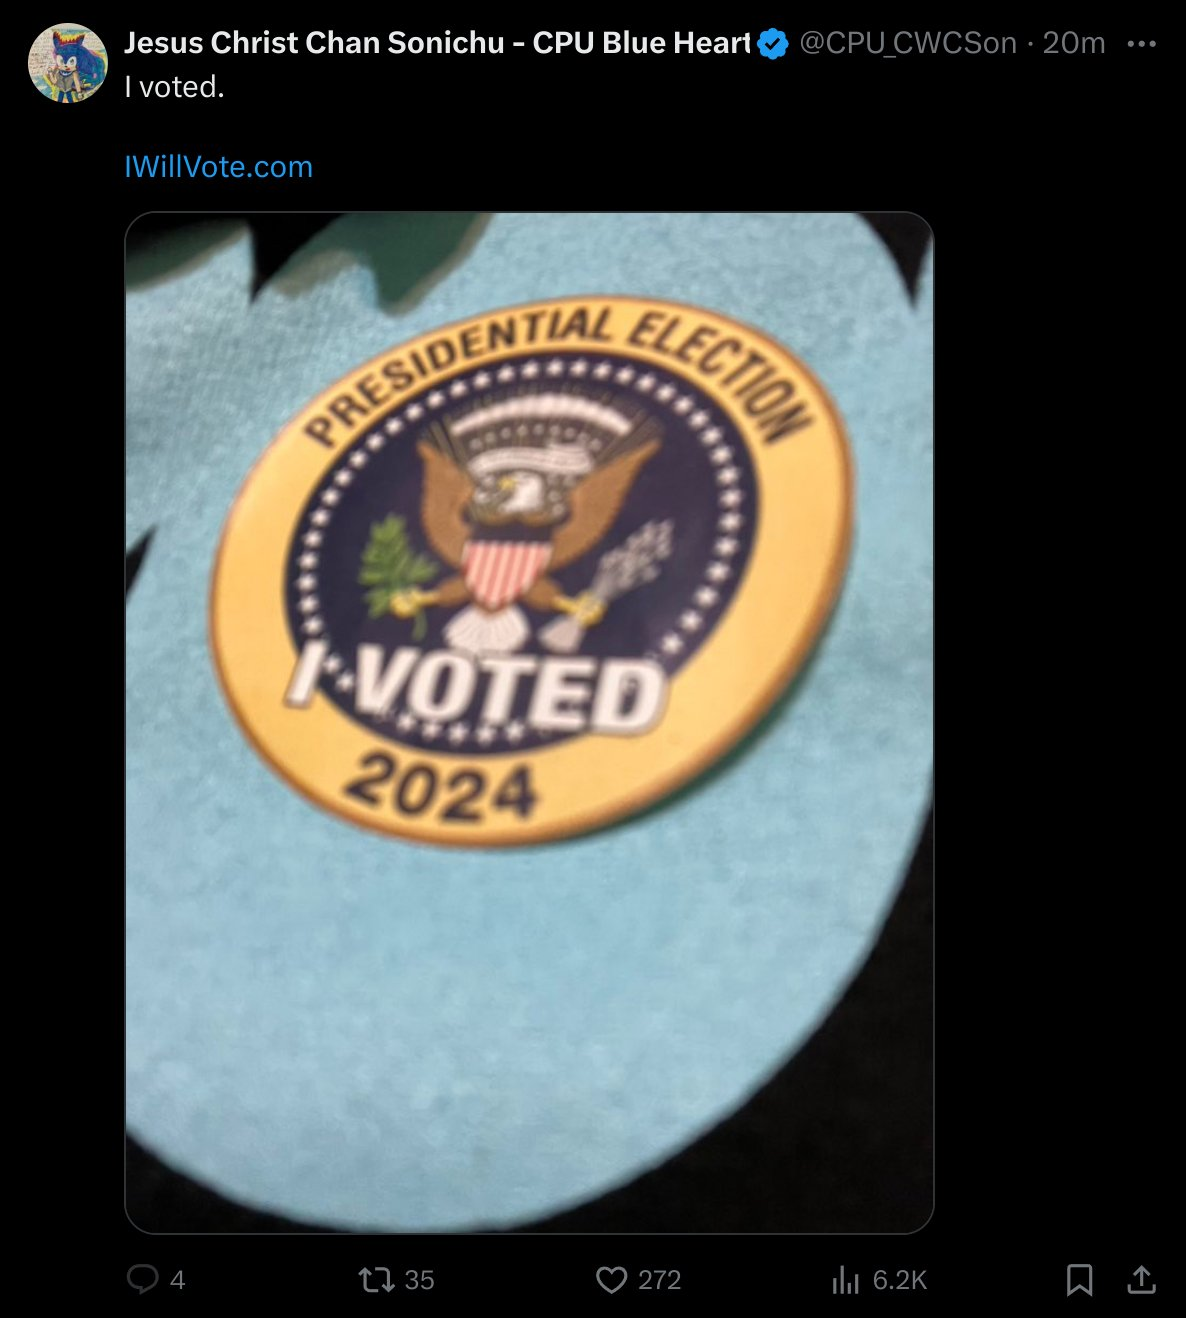View analytics via the bar chart icon

846,1279
